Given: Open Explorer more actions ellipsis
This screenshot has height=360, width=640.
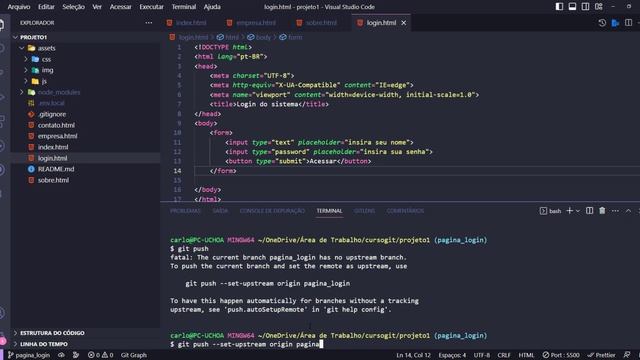Looking at the screenshot, I should pos(149,23).
